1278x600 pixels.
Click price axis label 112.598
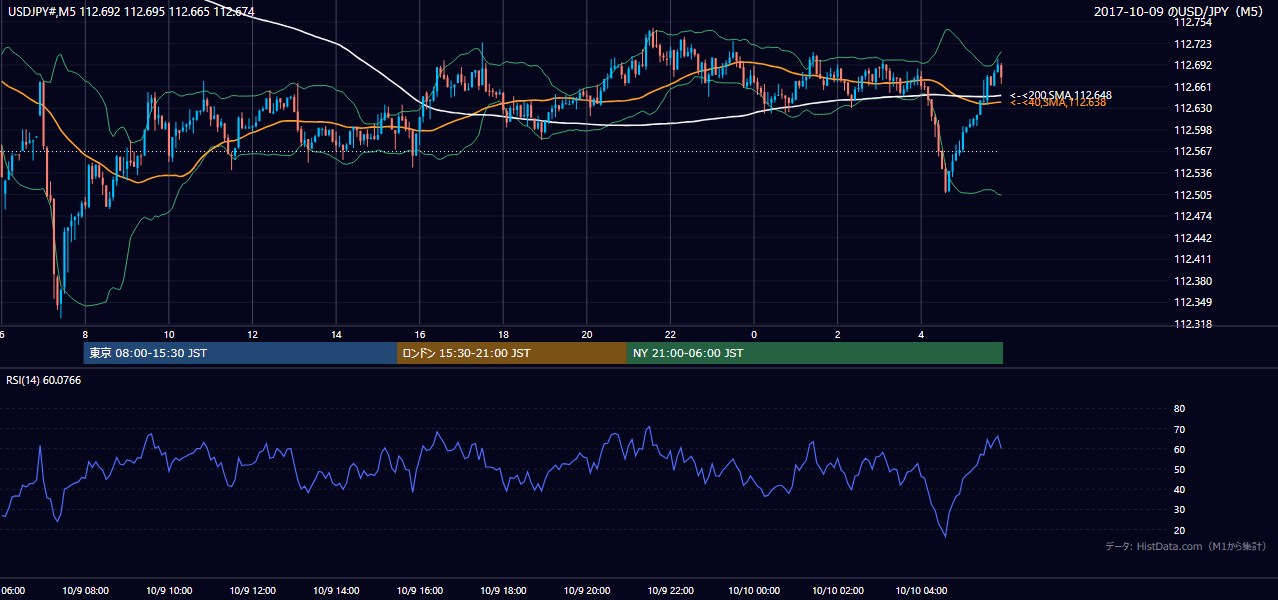[x=1192, y=130]
